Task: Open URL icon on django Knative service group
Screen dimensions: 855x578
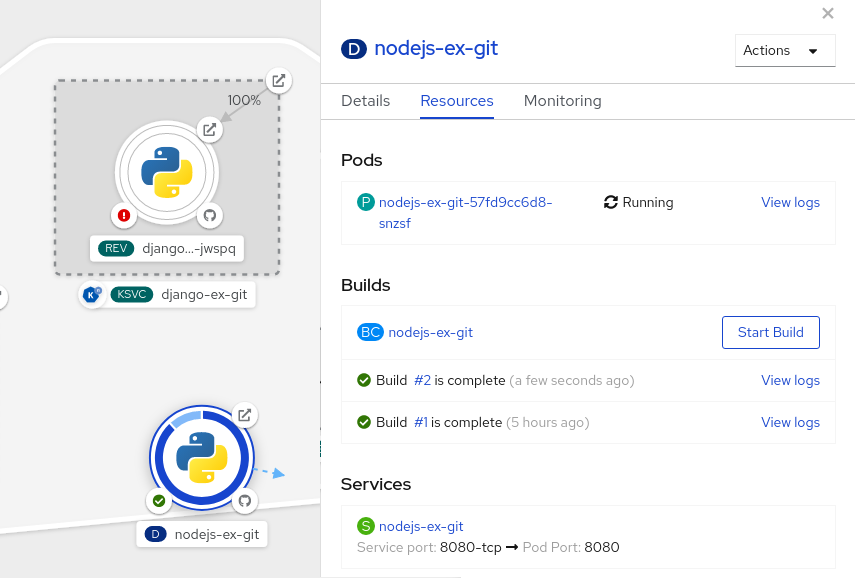Action: 279,81
